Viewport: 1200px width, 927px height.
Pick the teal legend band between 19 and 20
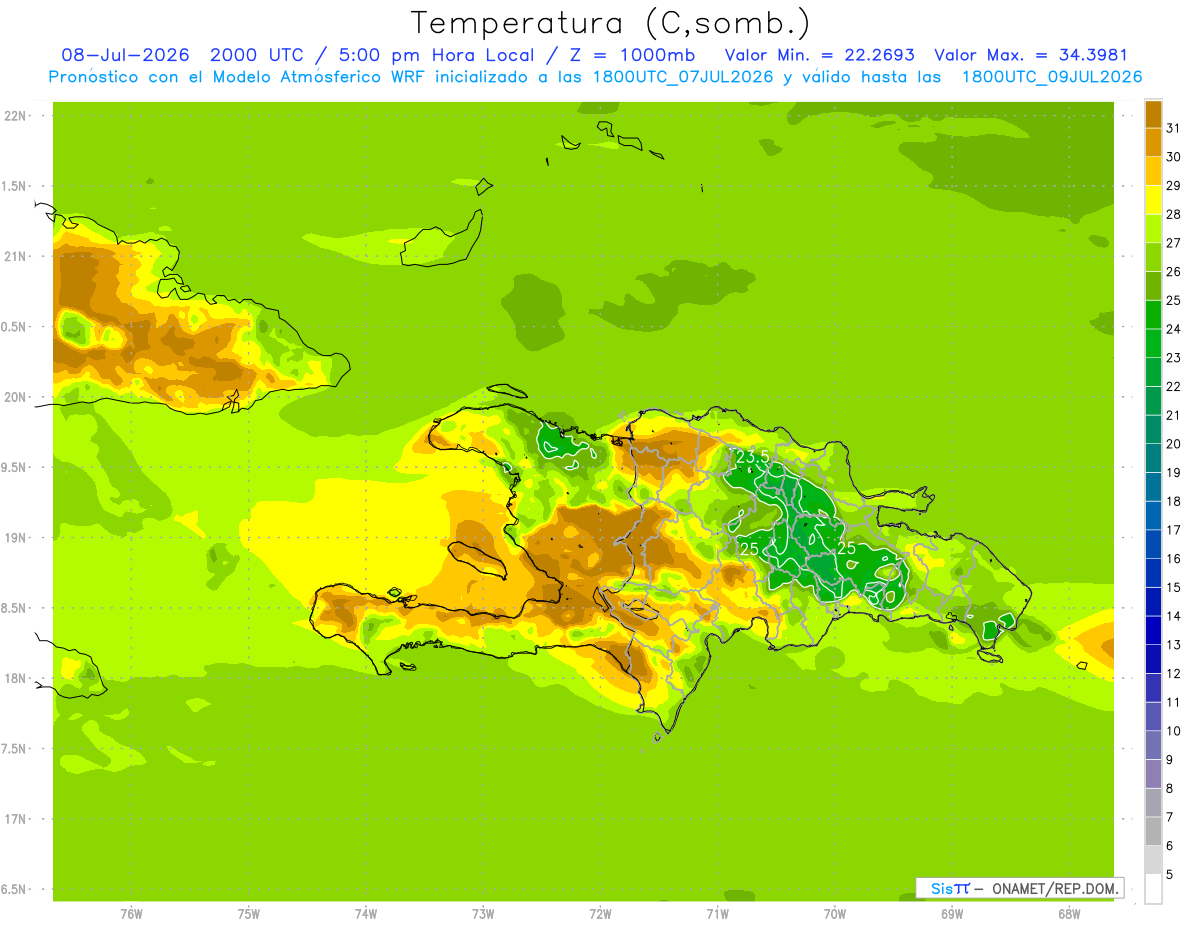click(1153, 458)
